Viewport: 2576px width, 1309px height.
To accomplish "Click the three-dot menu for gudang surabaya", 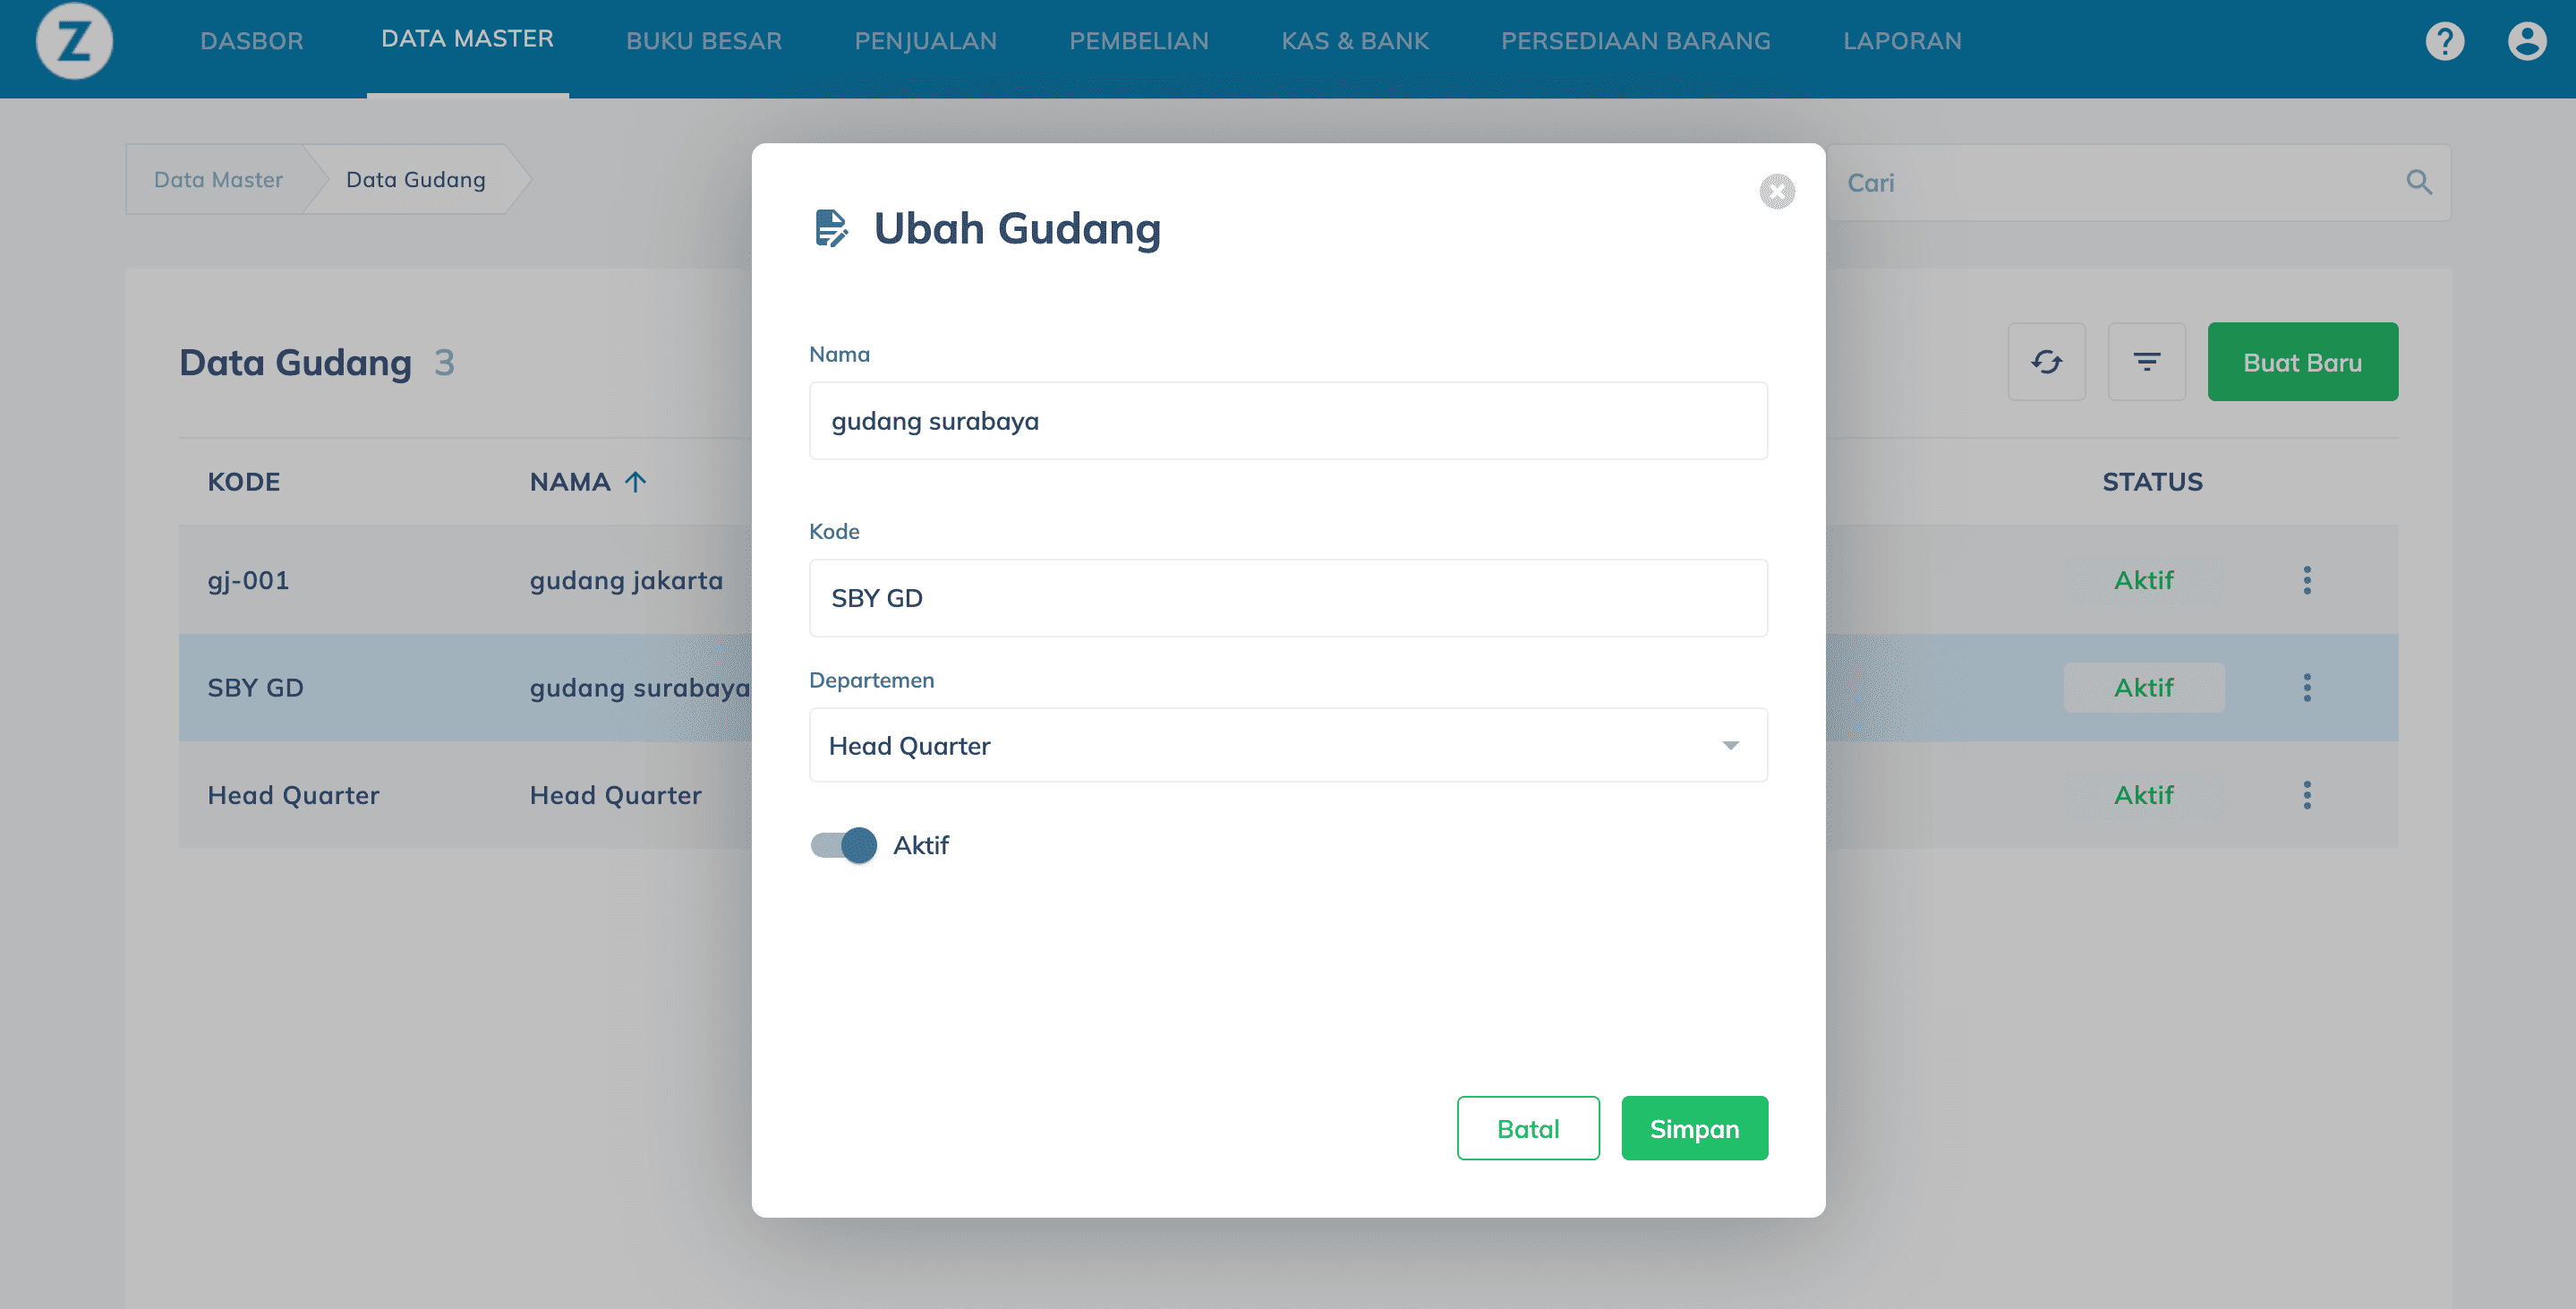I will (2307, 686).
